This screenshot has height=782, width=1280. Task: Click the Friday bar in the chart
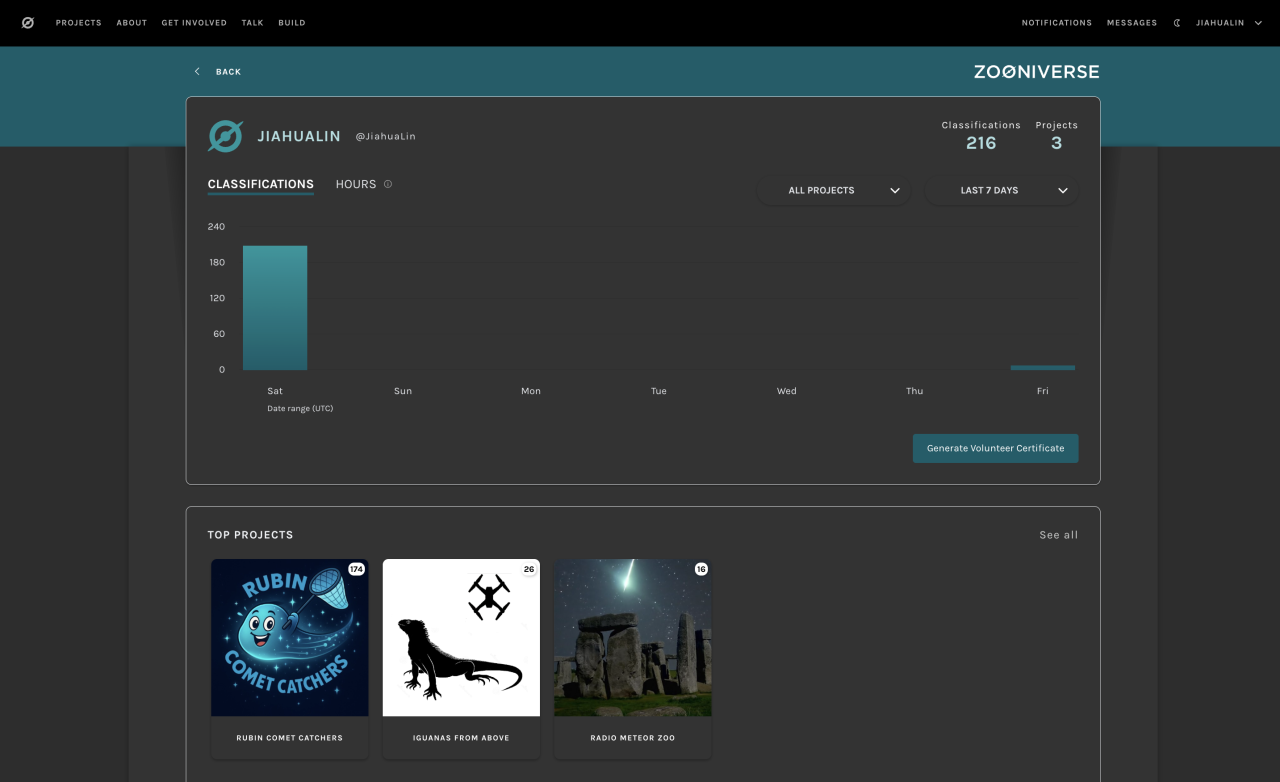coord(1043,368)
